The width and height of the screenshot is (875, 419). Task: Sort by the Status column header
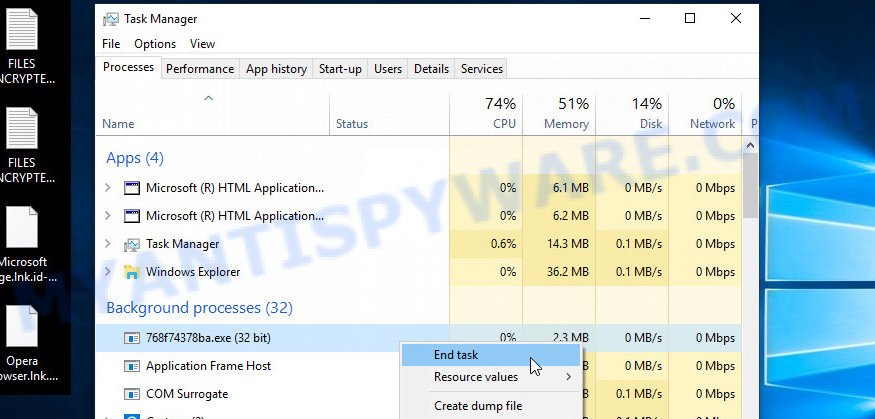pyautogui.click(x=390, y=115)
